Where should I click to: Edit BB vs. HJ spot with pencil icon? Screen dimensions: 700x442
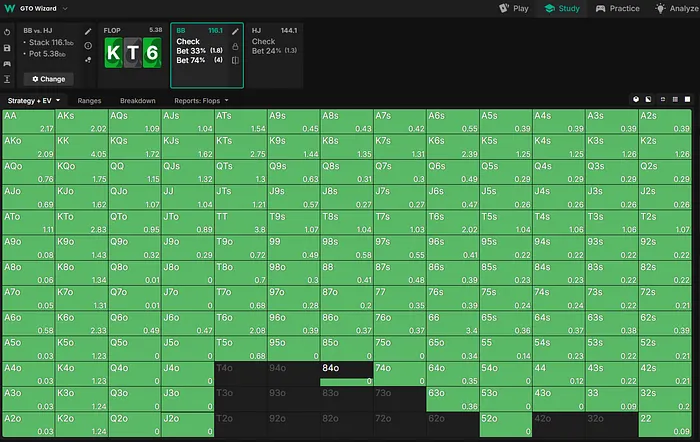coord(88,32)
